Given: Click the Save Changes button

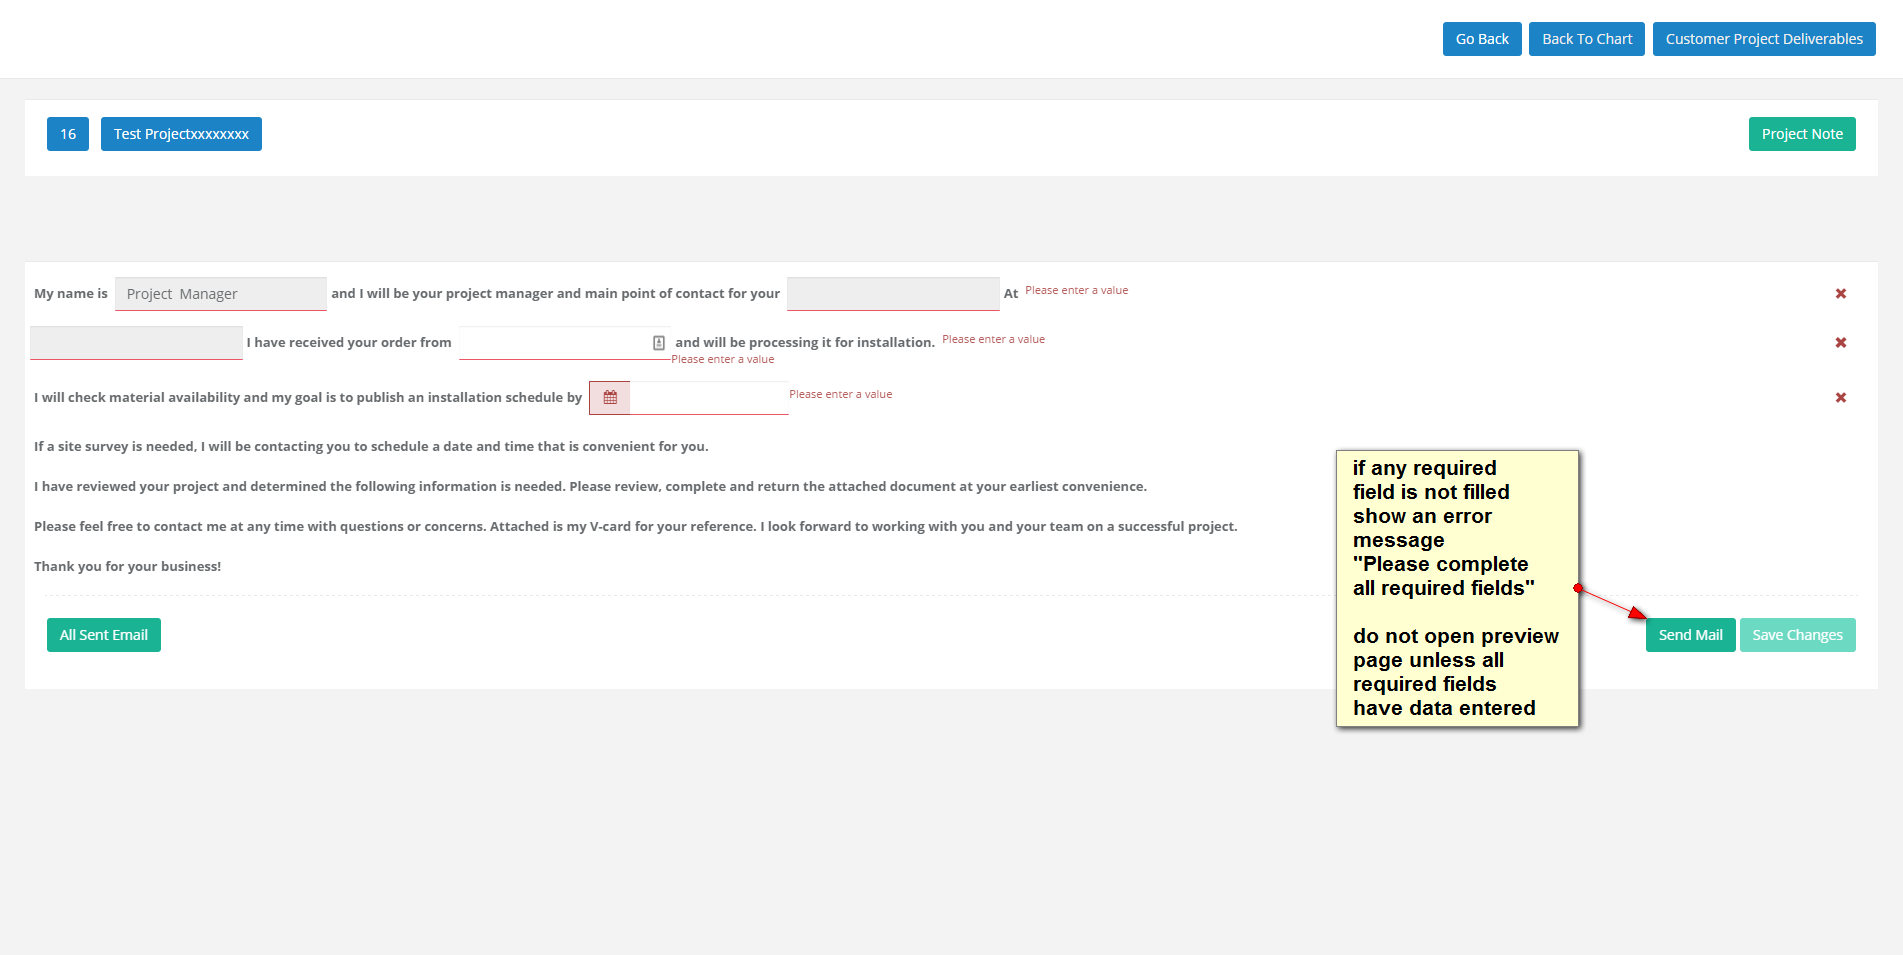Looking at the screenshot, I should 1797,635.
